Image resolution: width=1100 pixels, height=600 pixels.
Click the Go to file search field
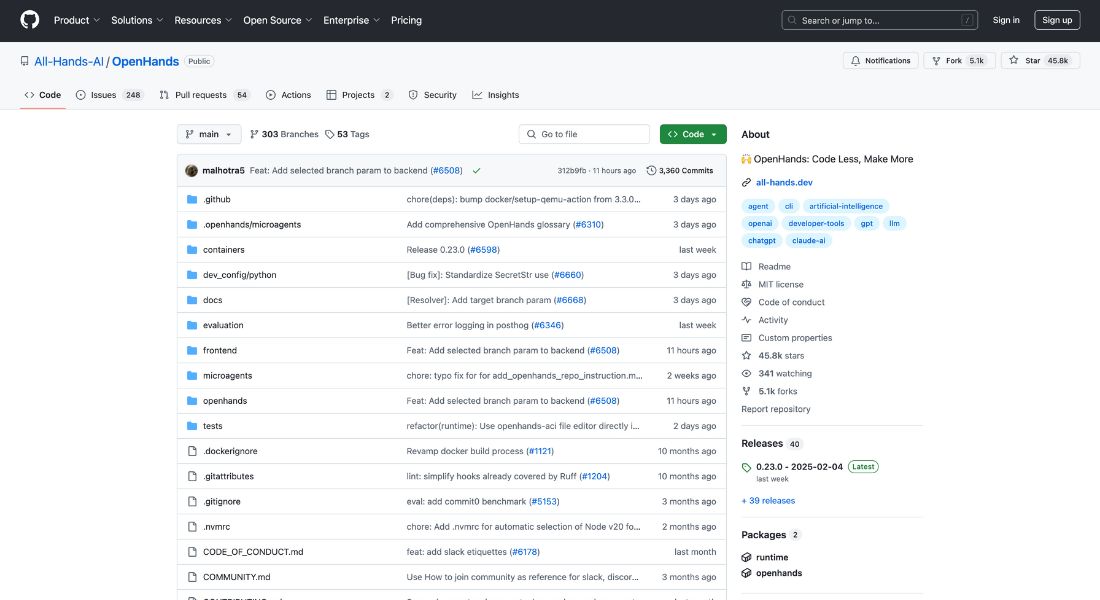(588, 133)
